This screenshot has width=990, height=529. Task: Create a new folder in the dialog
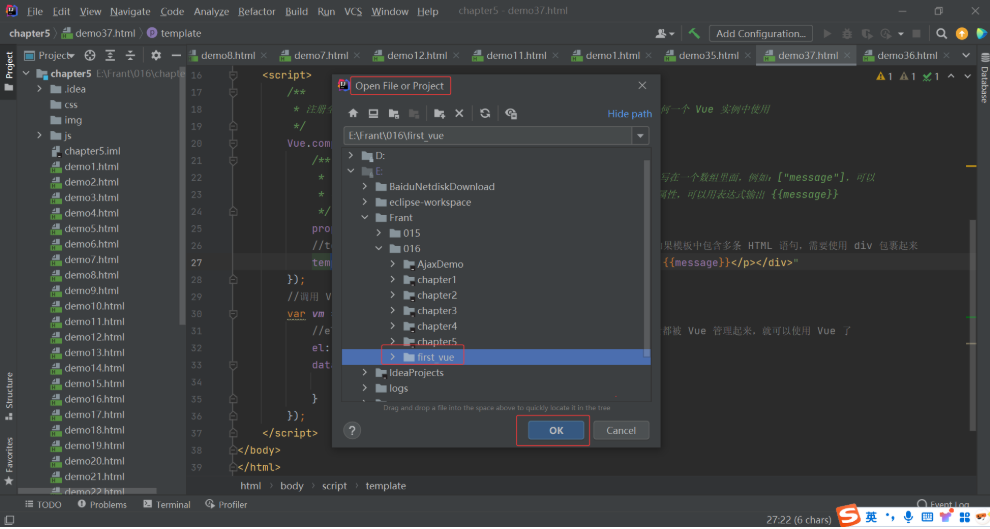(x=439, y=114)
